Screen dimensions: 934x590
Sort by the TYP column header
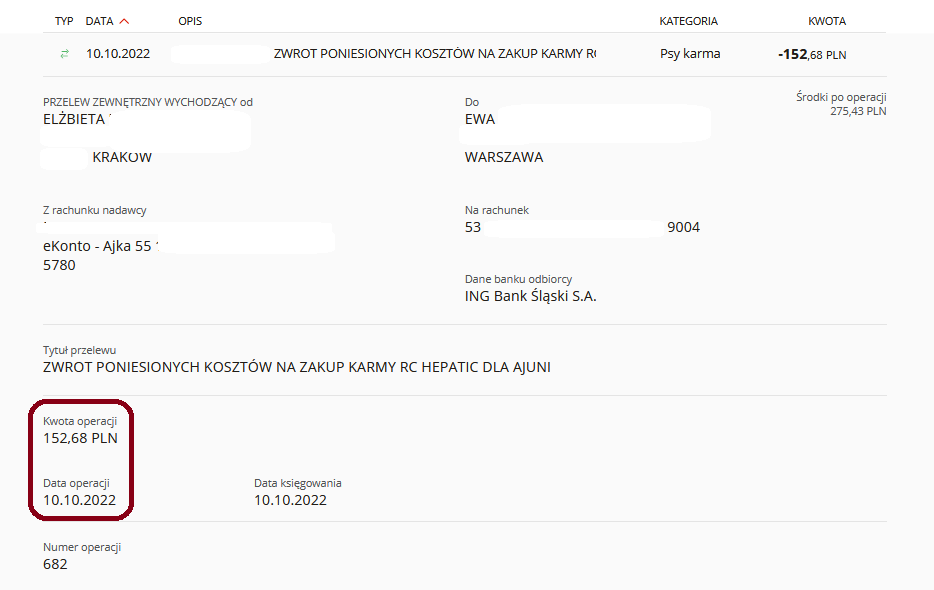64,21
